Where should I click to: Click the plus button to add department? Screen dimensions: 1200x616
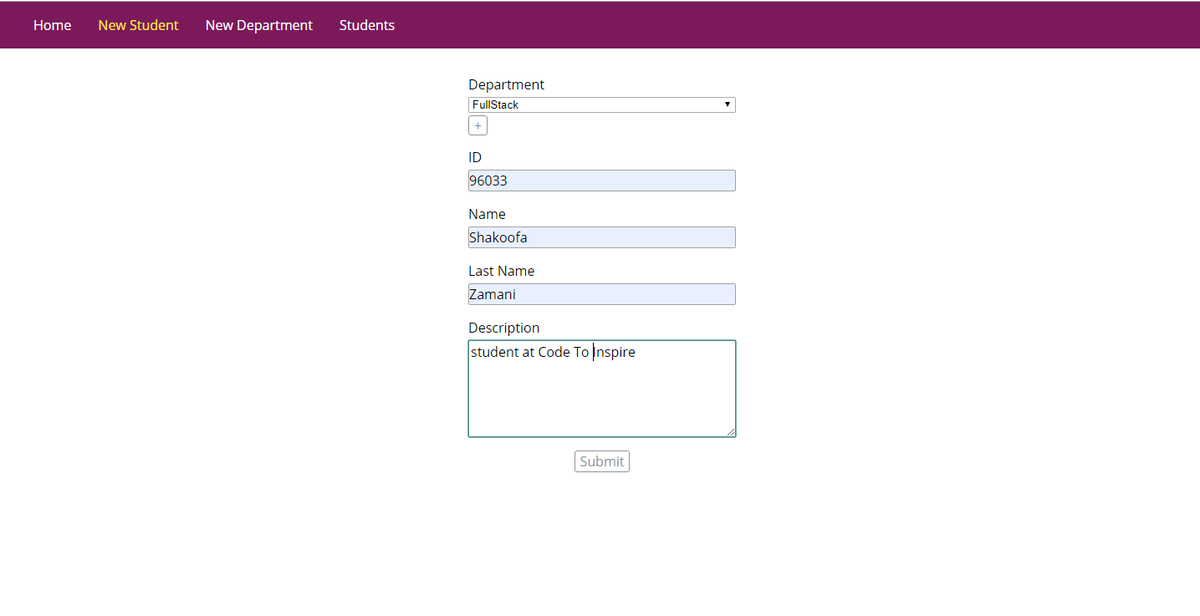(x=478, y=126)
